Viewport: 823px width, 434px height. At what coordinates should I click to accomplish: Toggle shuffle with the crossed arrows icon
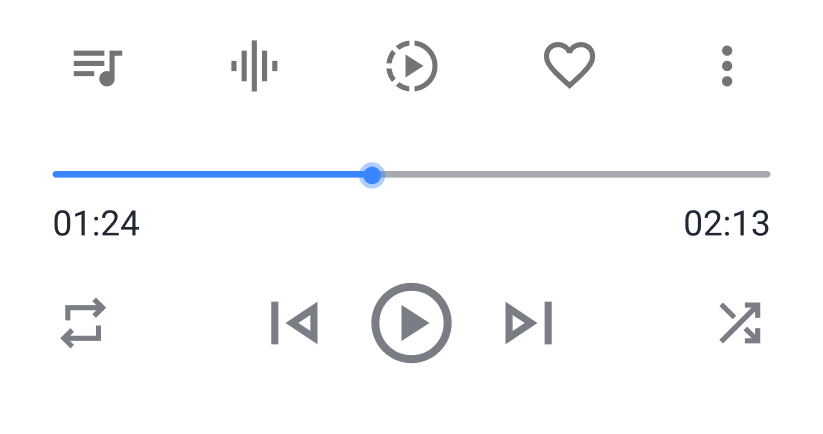point(740,323)
